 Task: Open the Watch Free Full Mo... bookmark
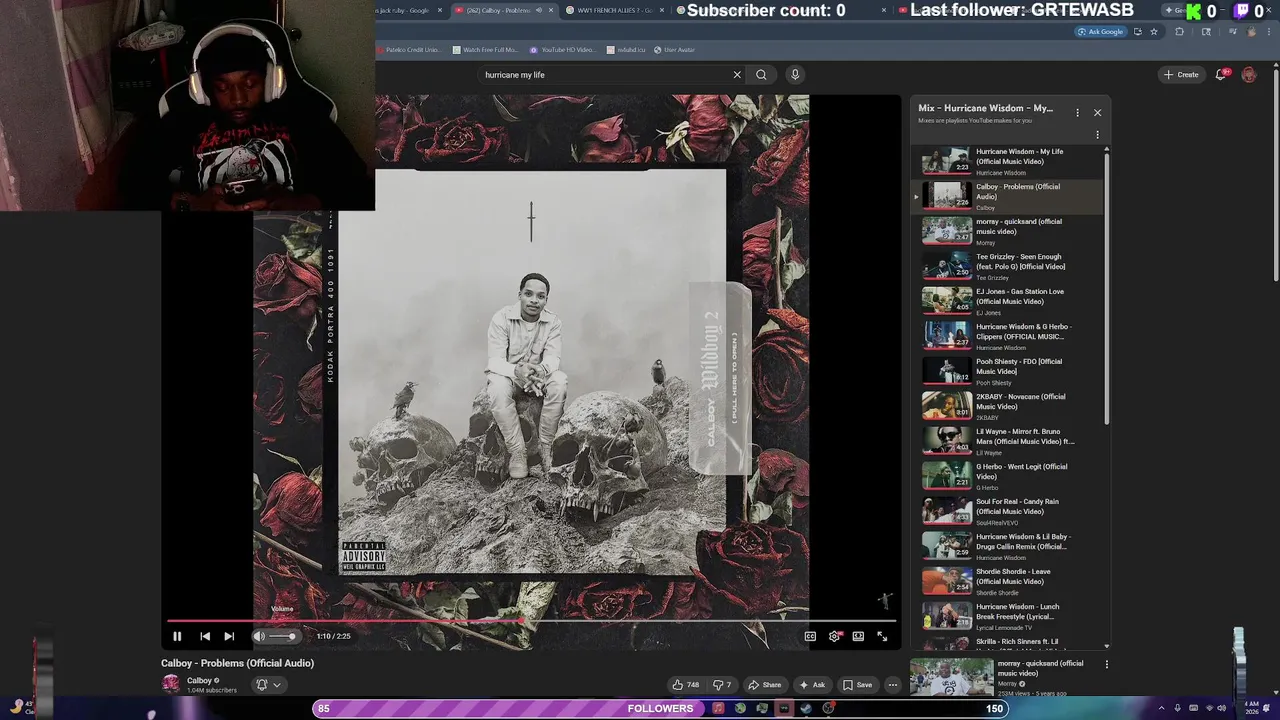pyautogui.click(x=486, y=50)
